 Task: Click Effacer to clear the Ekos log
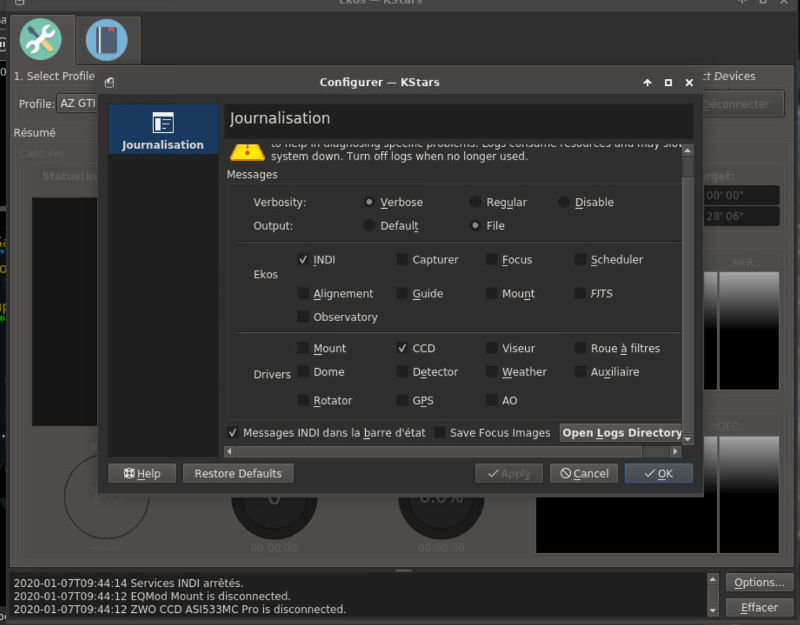[759, 608]
